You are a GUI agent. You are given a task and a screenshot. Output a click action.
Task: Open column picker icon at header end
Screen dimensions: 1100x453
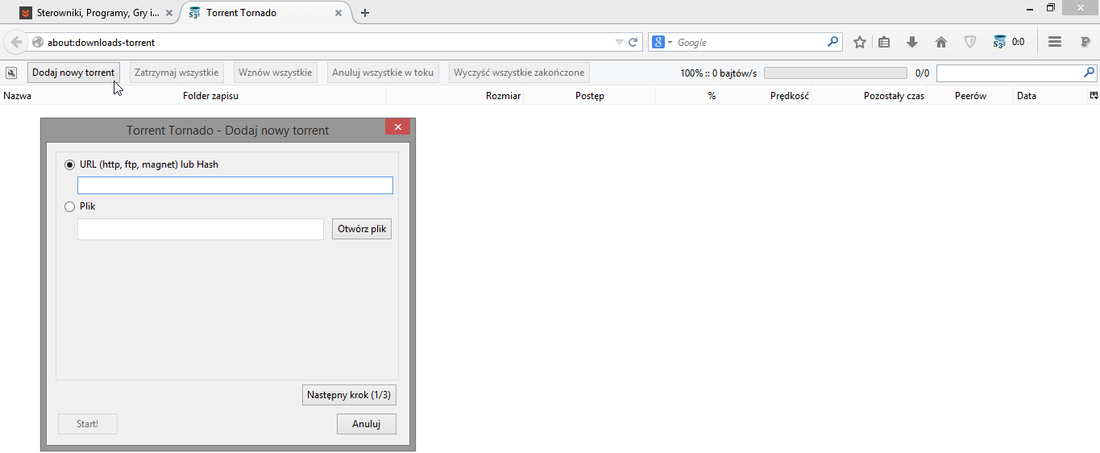[x=1093, y=95]
